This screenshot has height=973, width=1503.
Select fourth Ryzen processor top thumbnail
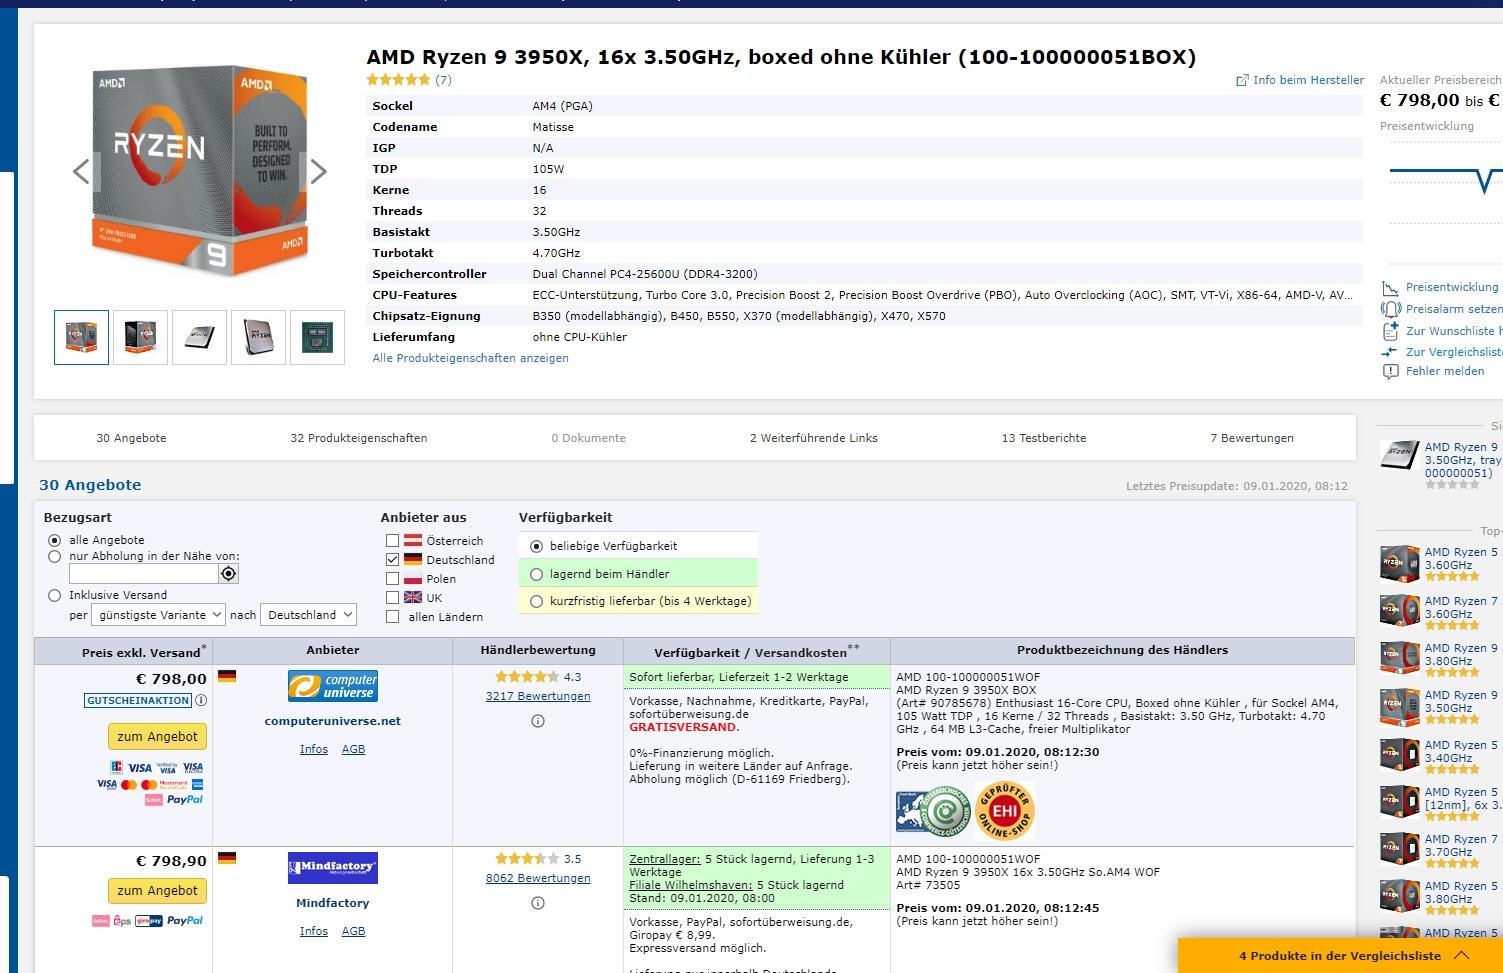[x=258, y=337]
